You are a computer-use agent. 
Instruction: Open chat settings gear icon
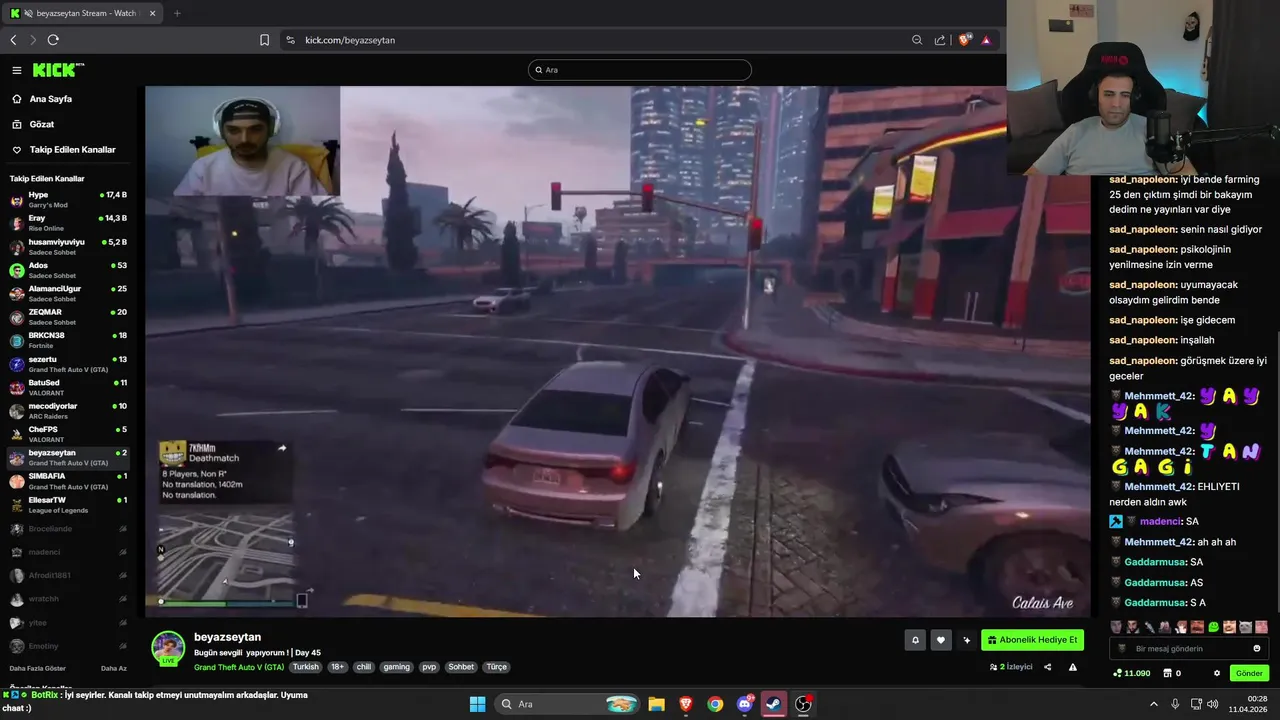[x=1217, y=673]
